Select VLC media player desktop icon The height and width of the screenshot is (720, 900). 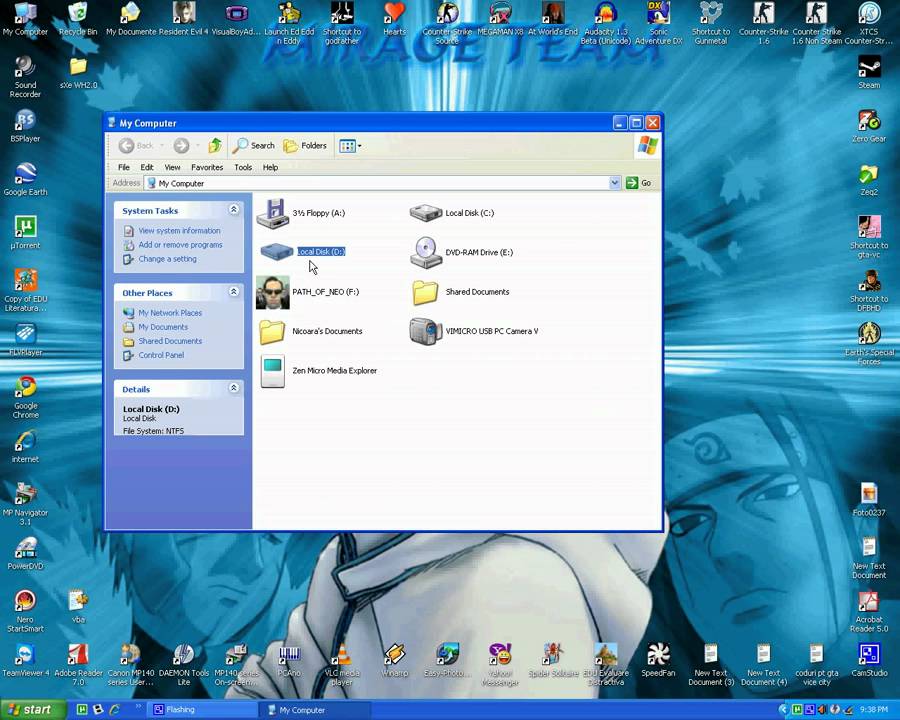(342, 665)
